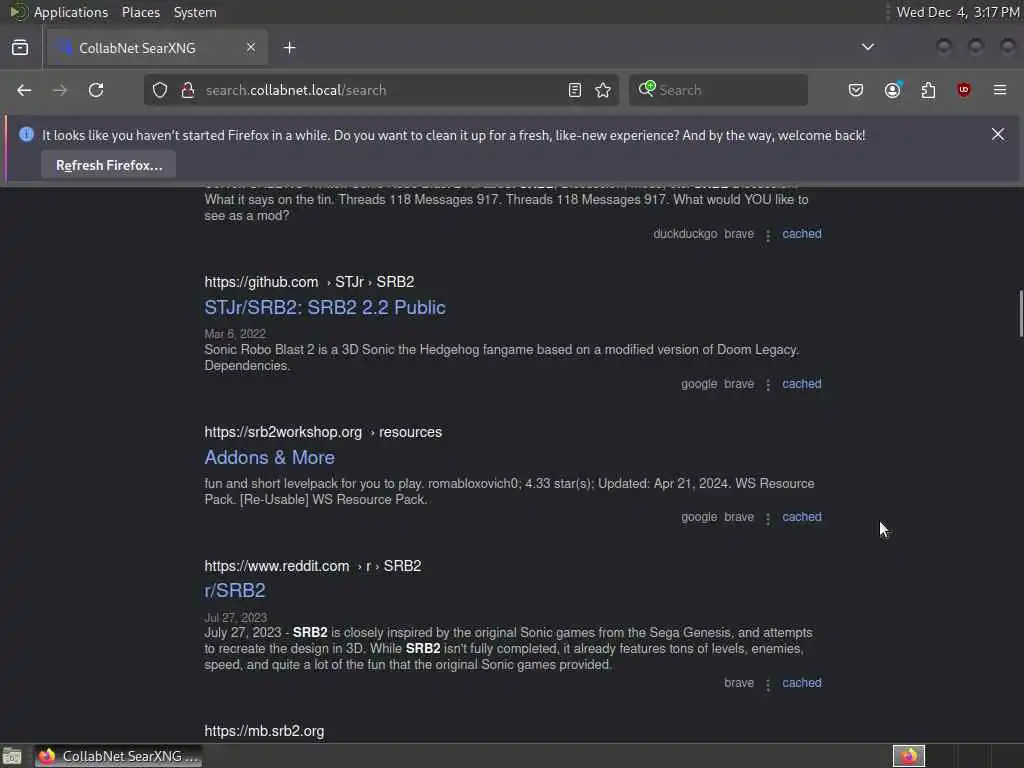Click the clock showing Wed Dec 4
Viewport: 1024px width, 768px height.
(x=957, y=12)
